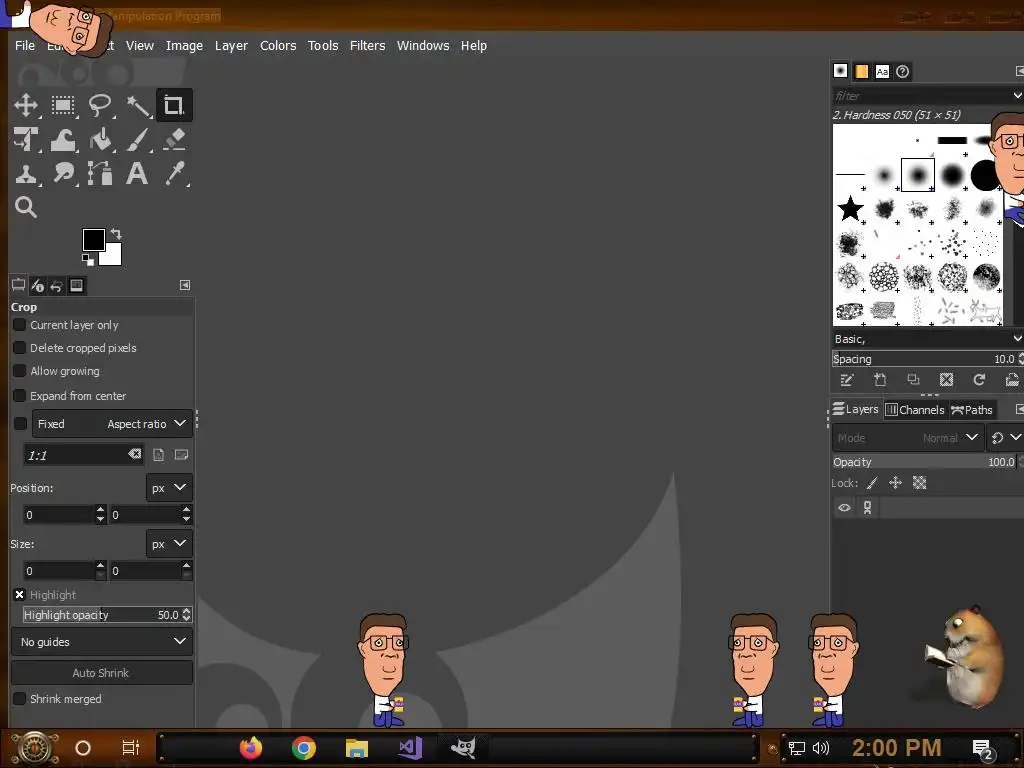Click the Size width input field
The image size is (1024, 768).
point(59,571)
